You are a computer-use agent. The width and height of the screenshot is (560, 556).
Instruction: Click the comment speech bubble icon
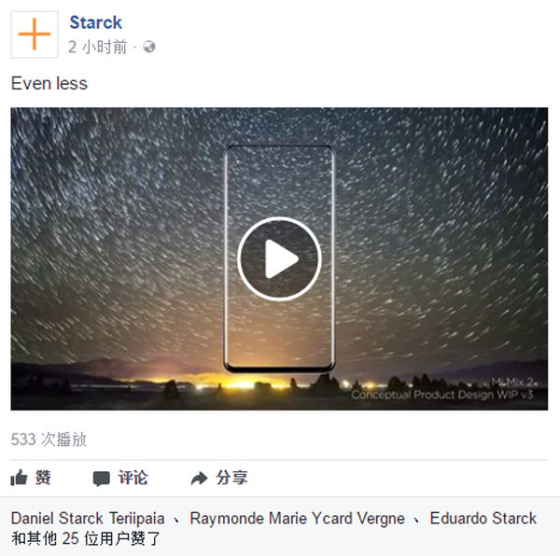pyautogui.click(x=101, y=478)
